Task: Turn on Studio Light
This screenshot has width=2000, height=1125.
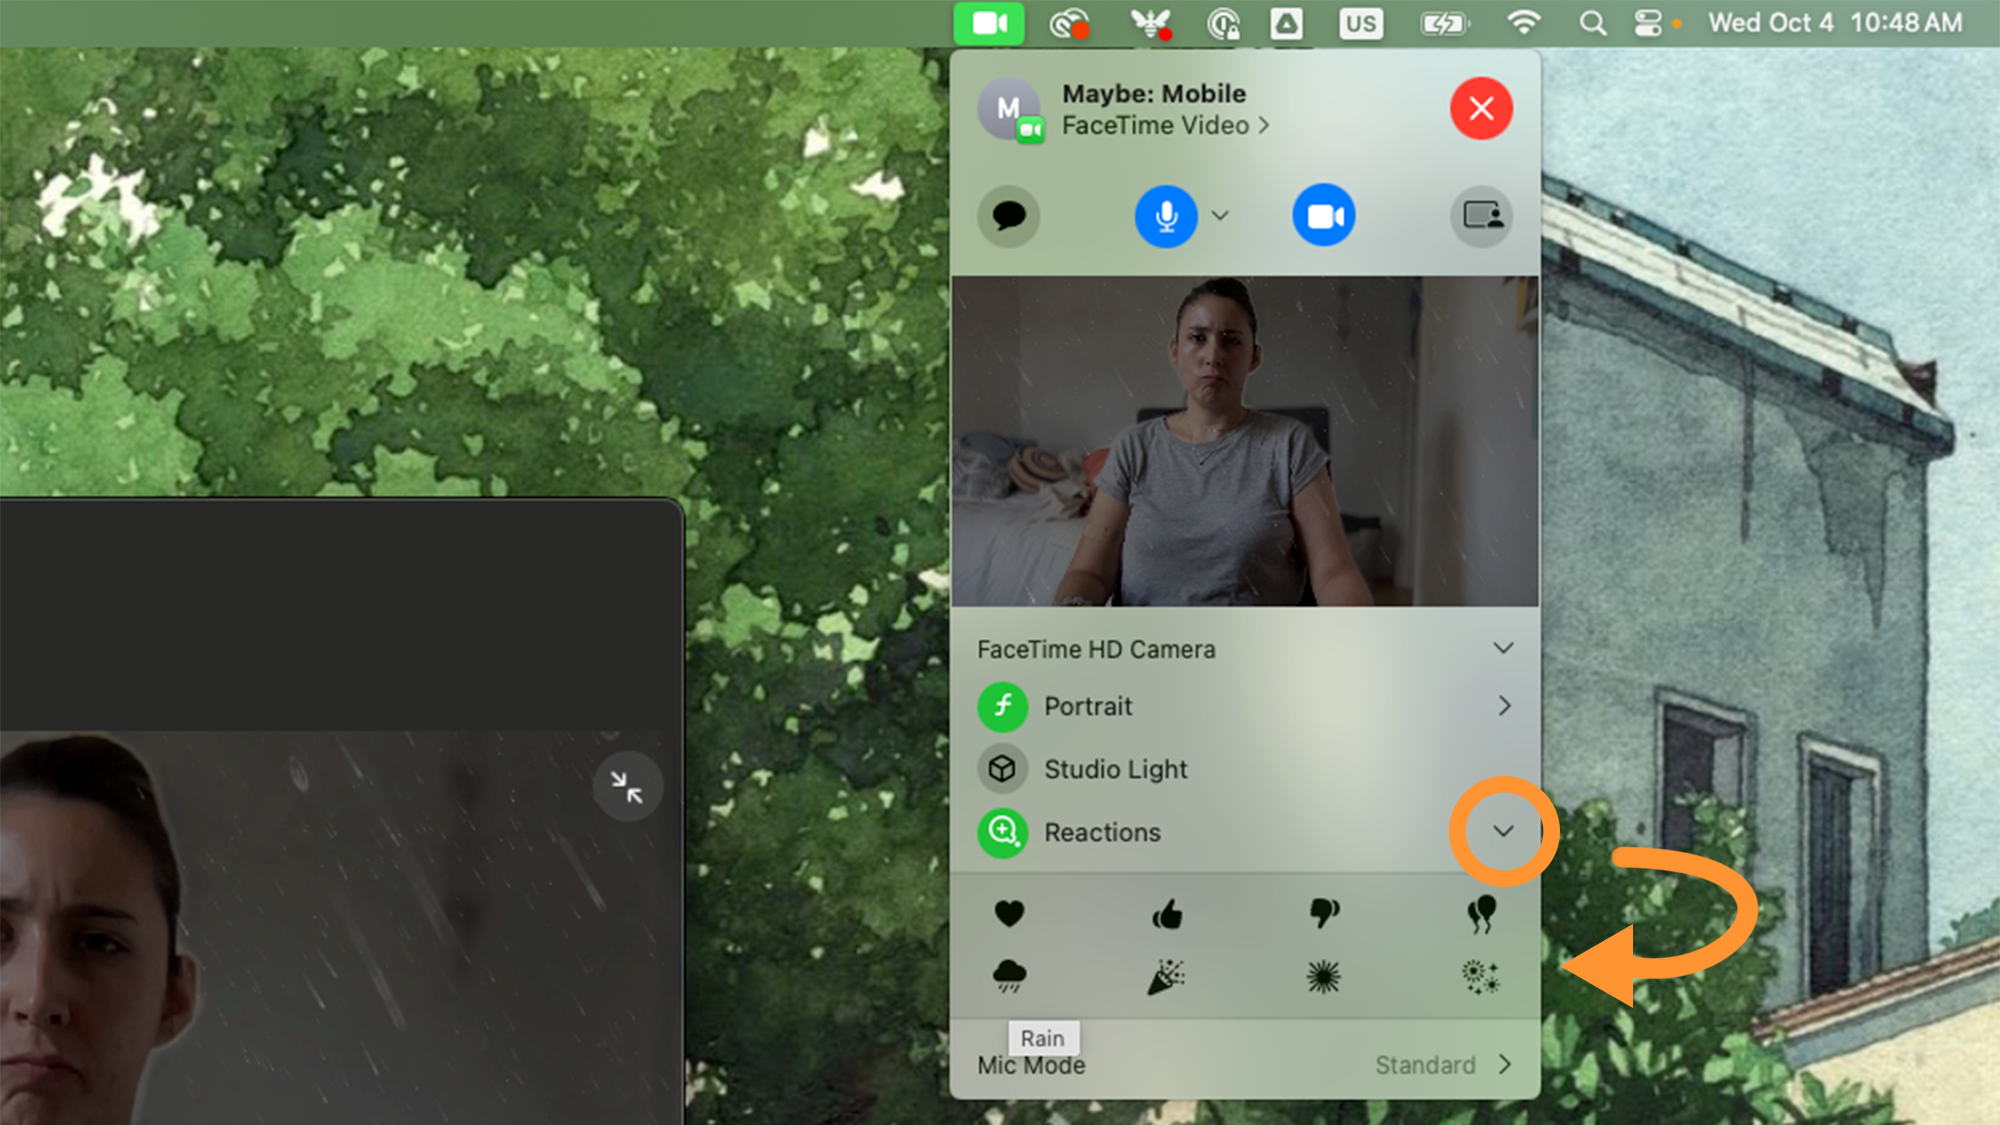Action: pos(1115,769)
